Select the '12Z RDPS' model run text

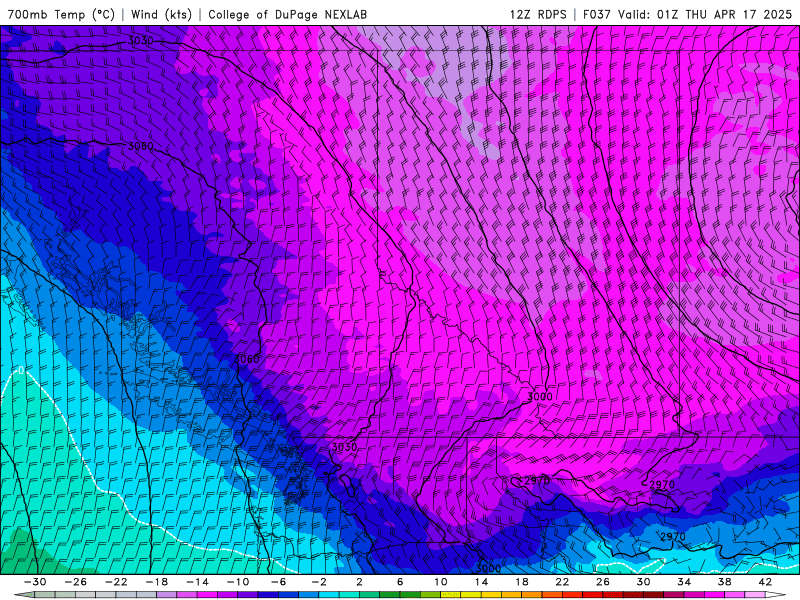[538, 14]
